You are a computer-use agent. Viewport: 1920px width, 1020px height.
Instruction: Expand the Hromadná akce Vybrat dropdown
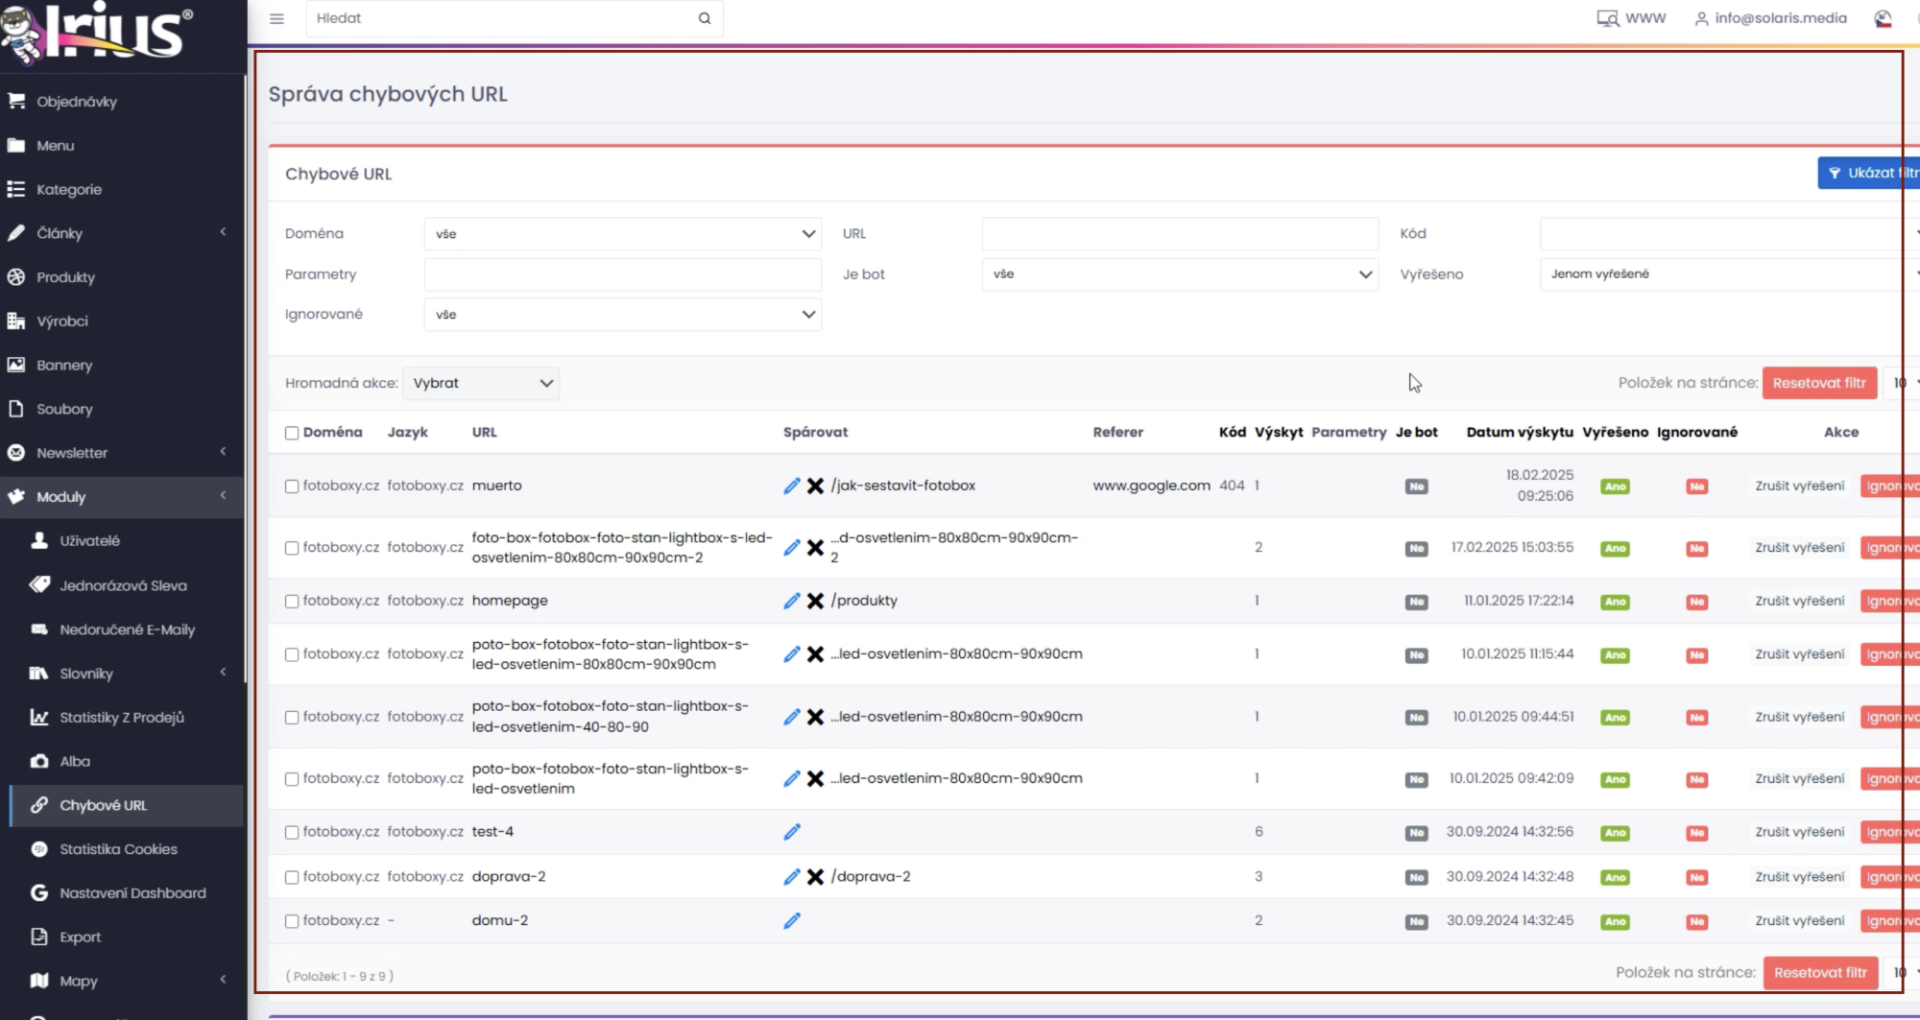click(481, 383)
